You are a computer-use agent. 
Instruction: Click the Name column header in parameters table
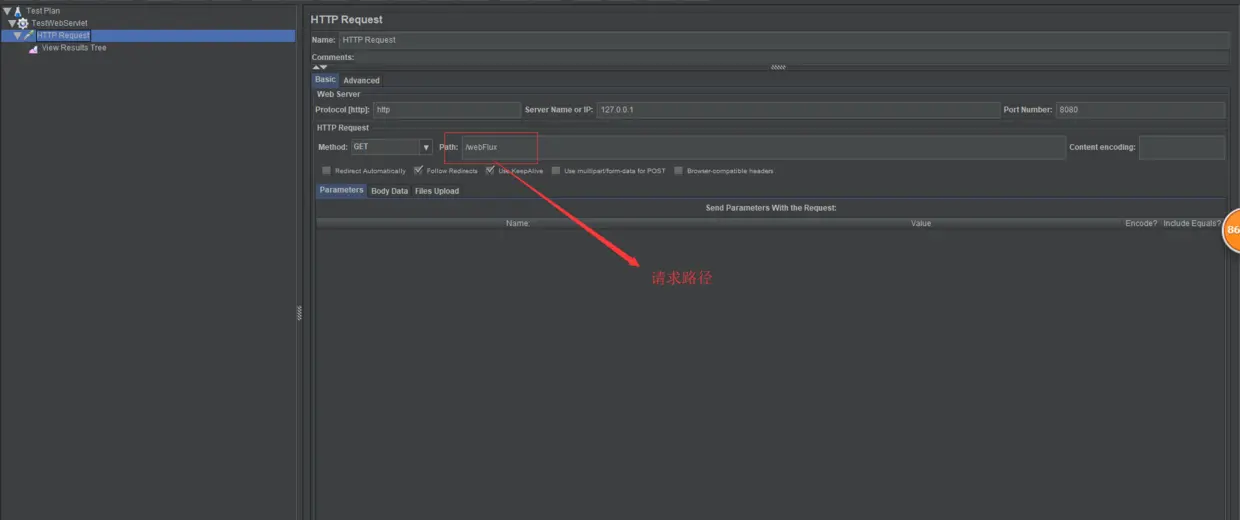[517, 223]
